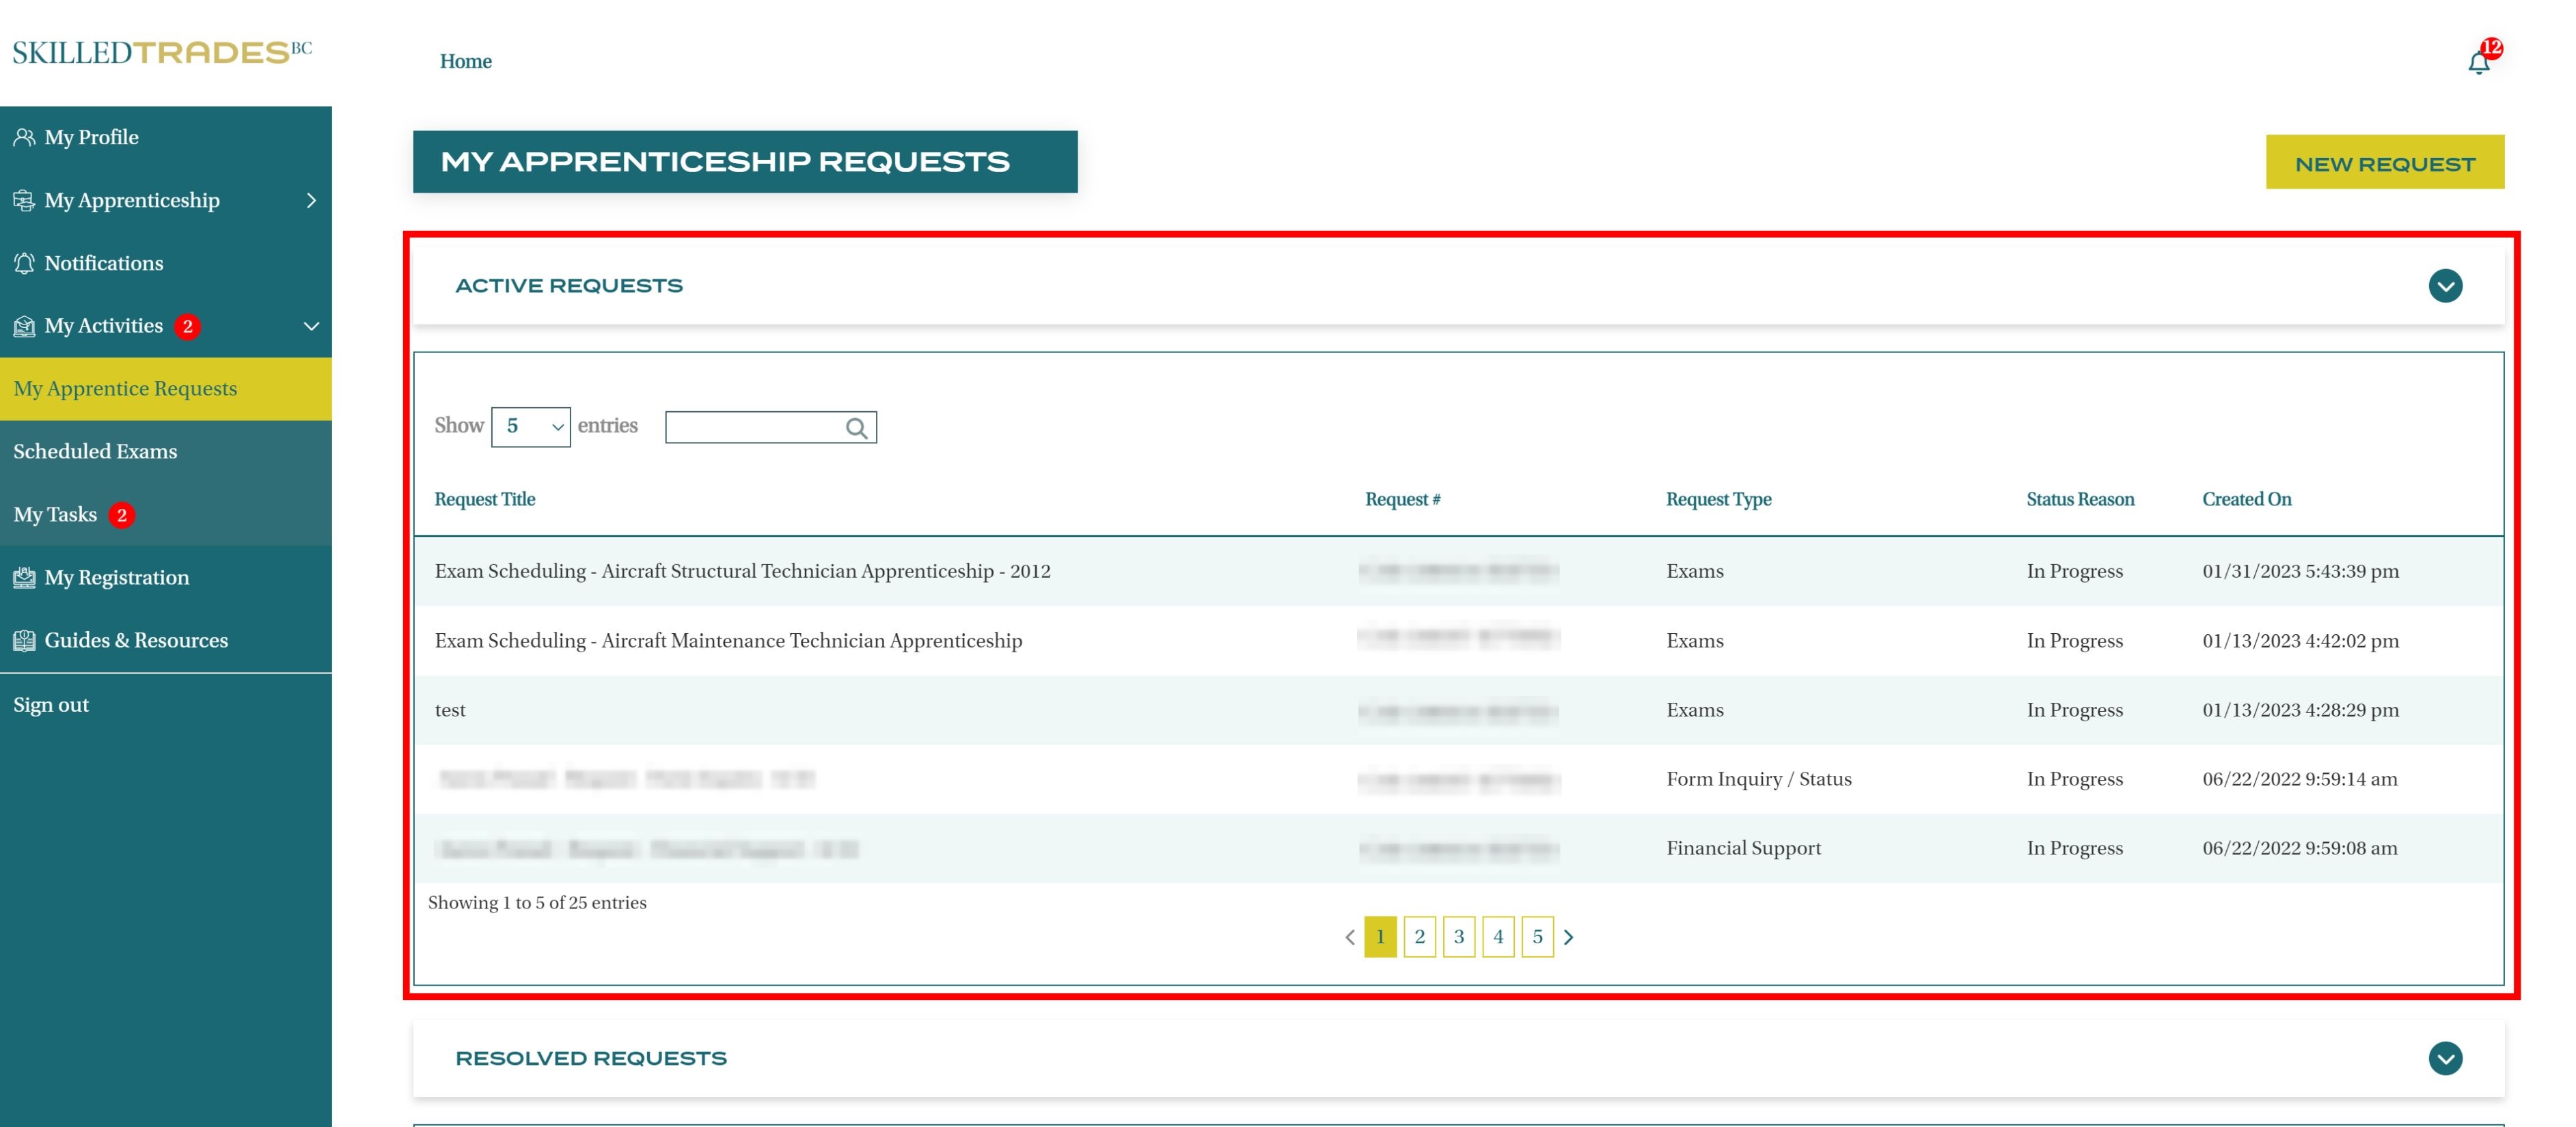Open Scheduled Exams menu item
This screenshot has height=1127, width=2576.
click(x=95, y=451)
